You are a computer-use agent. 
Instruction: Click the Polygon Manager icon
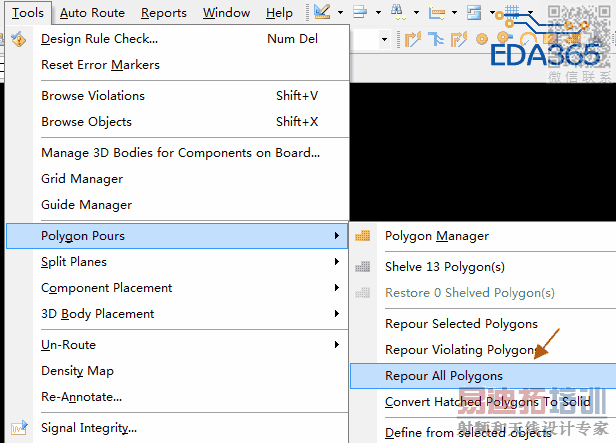(362, 236)
